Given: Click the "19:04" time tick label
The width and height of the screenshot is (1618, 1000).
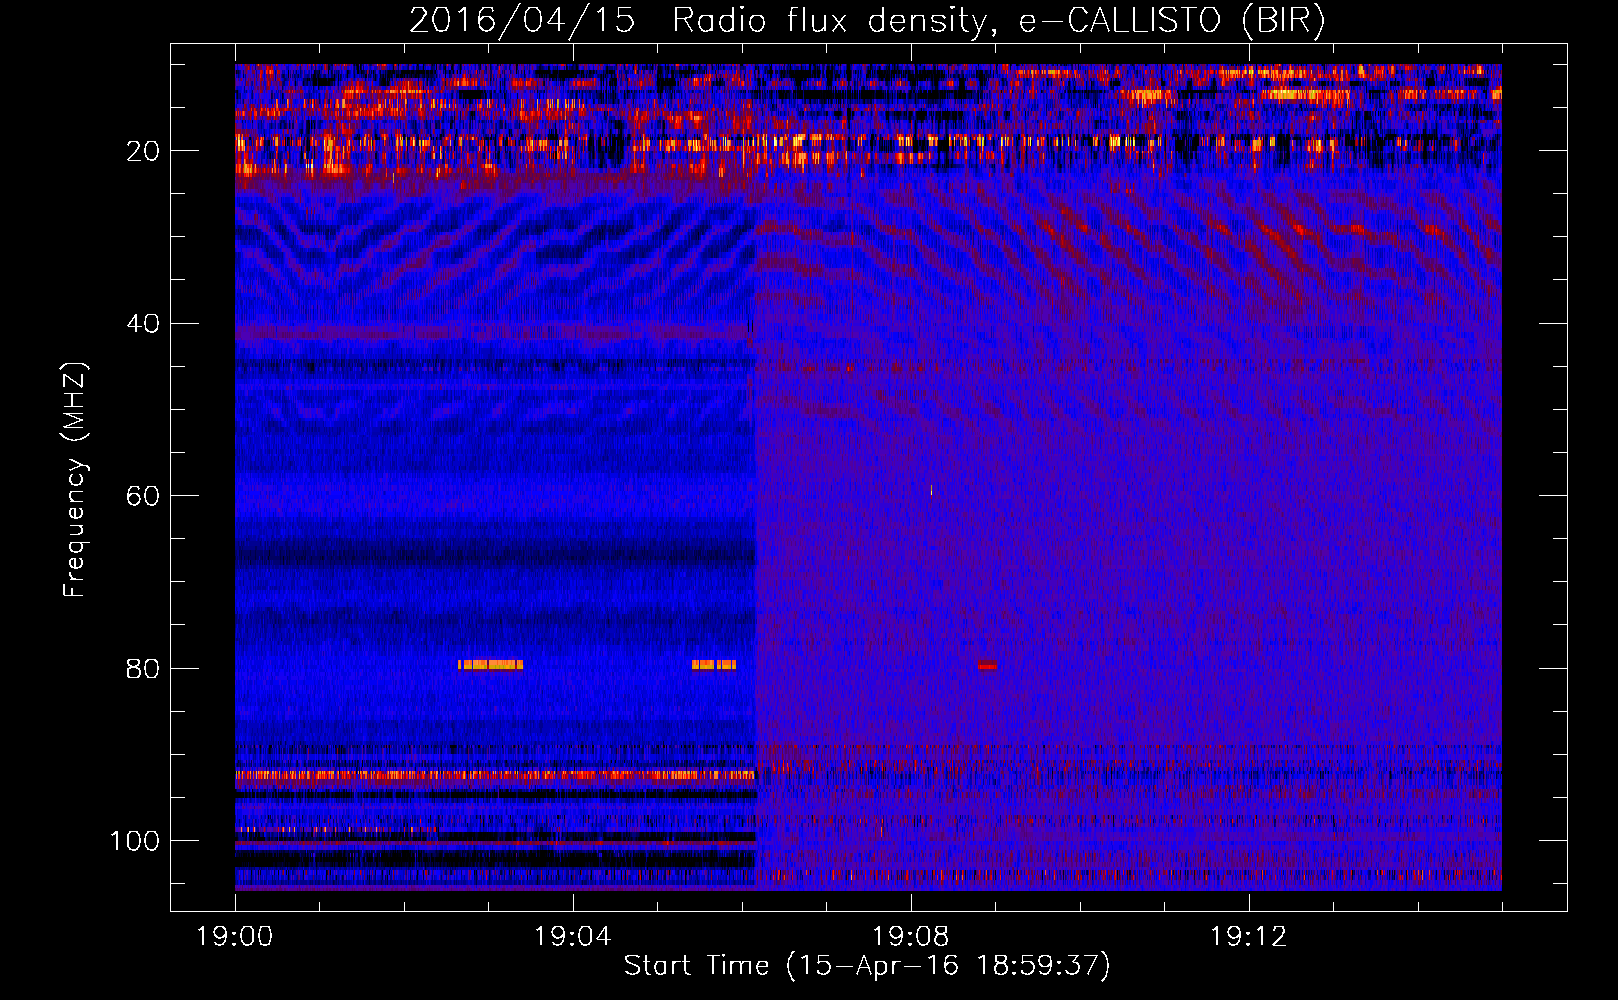Looking at the screenshot, I should click(x=573, y=937).
